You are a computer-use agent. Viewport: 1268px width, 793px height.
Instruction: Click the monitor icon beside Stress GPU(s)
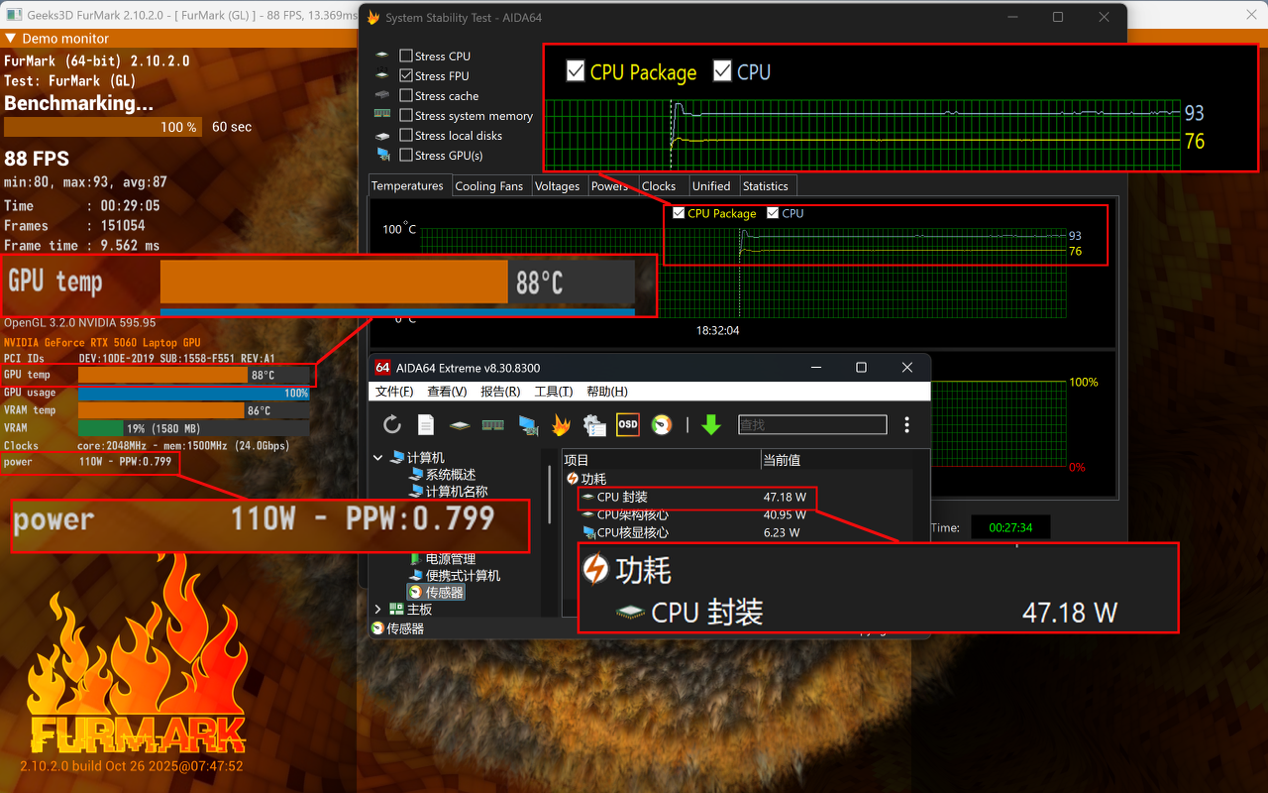[x=383, y=155]
